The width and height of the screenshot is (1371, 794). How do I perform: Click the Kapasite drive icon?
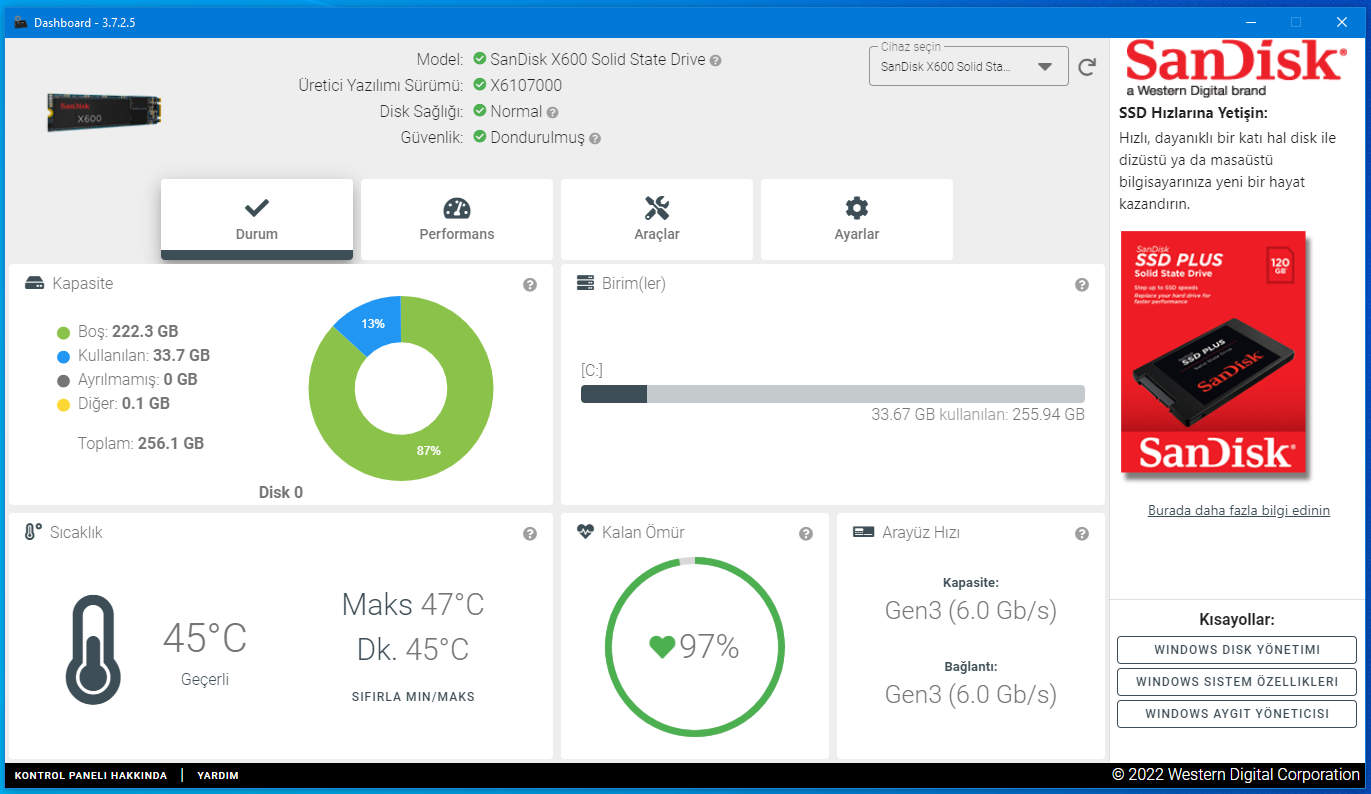[x=35, y=284]
